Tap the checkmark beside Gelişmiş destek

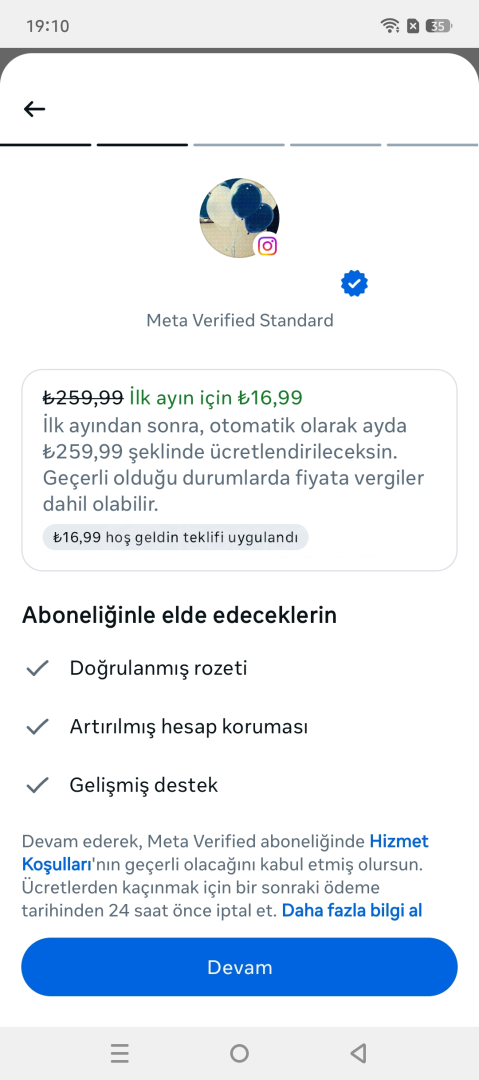(x=37, y=785)
